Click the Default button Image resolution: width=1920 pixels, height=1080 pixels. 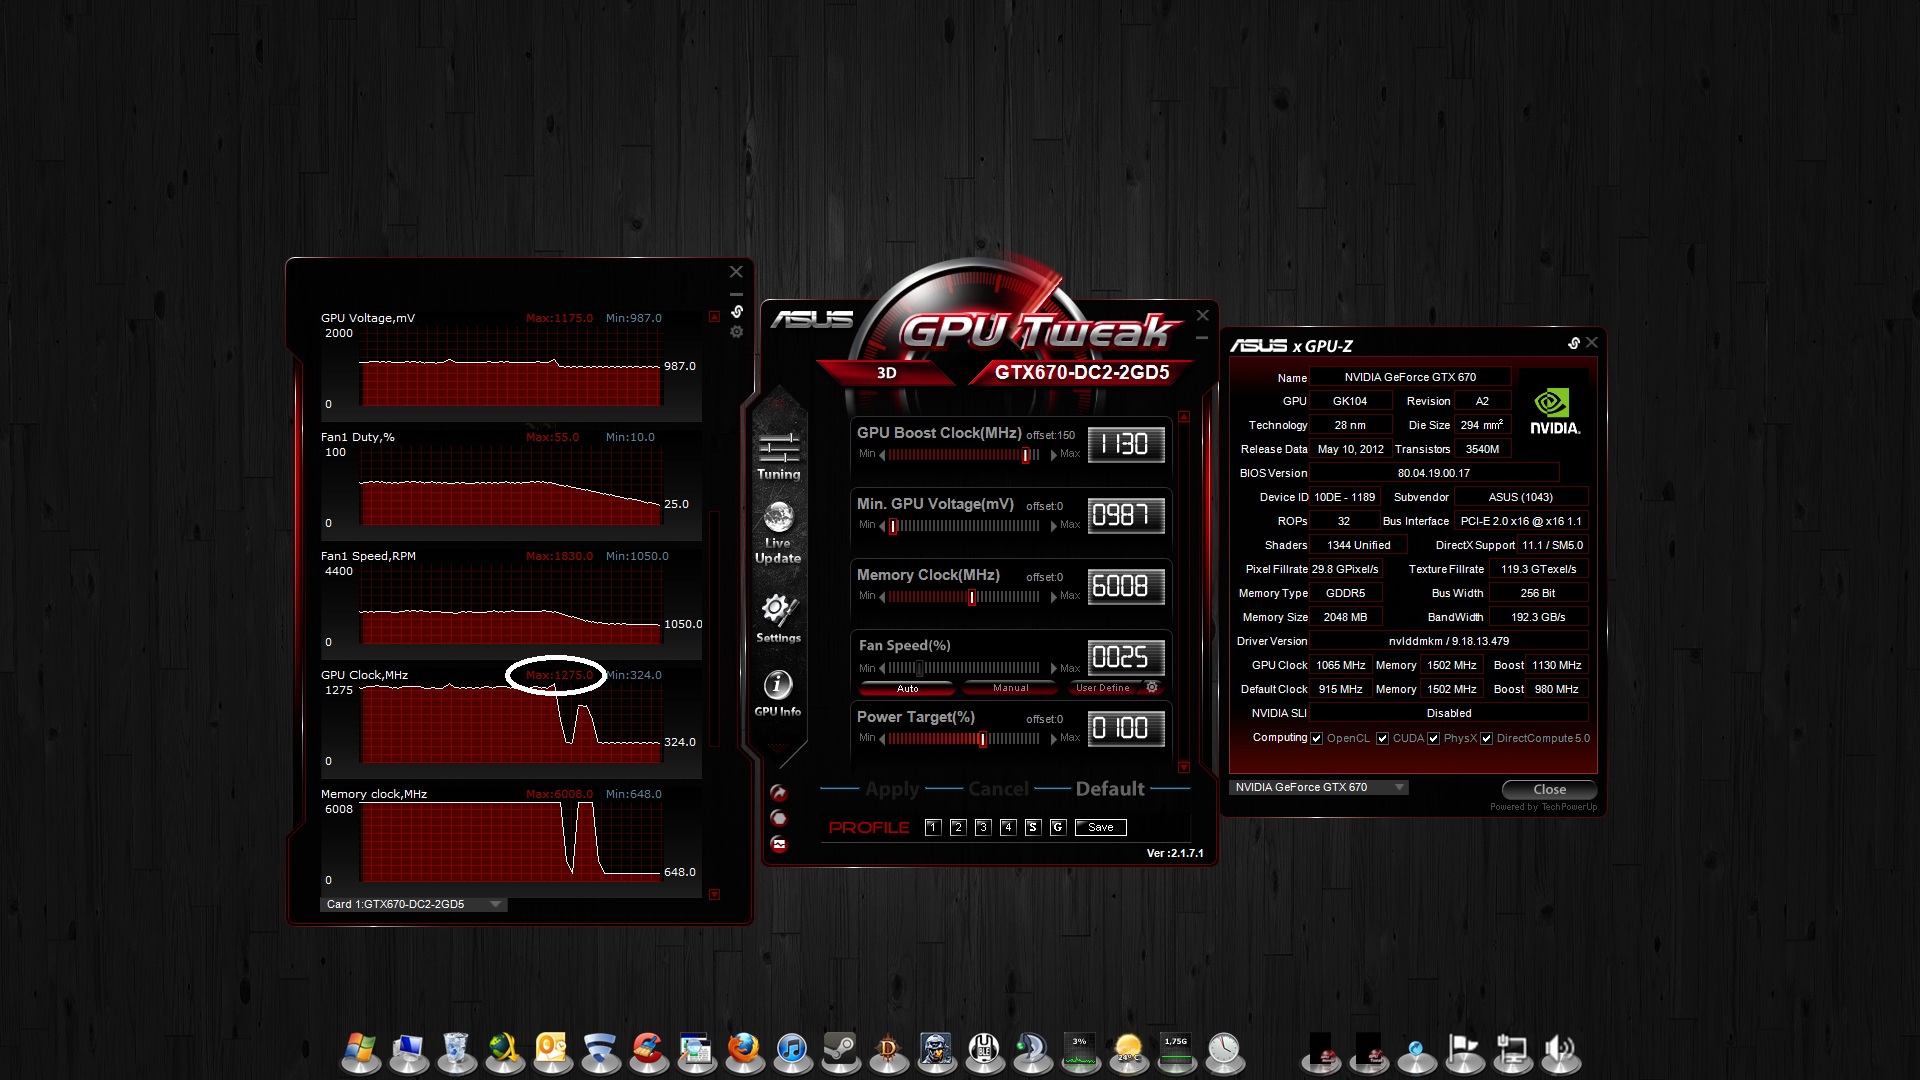(1110, 789)
